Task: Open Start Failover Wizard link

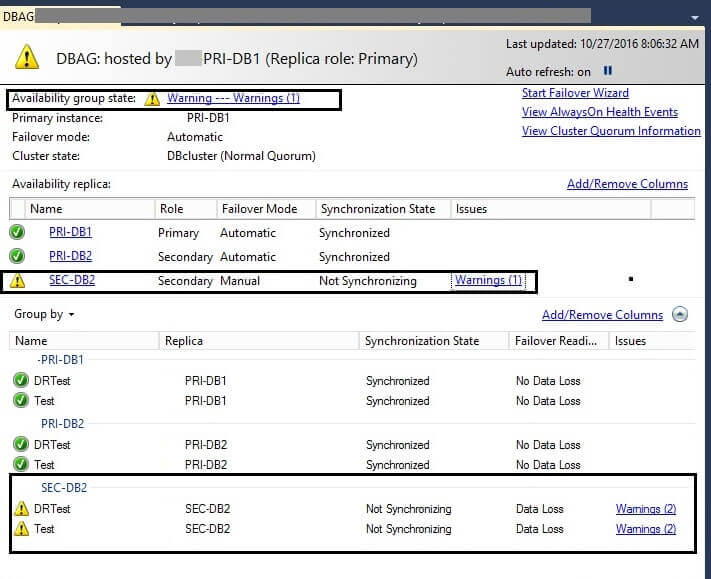Action: click(x=575, y=93)
